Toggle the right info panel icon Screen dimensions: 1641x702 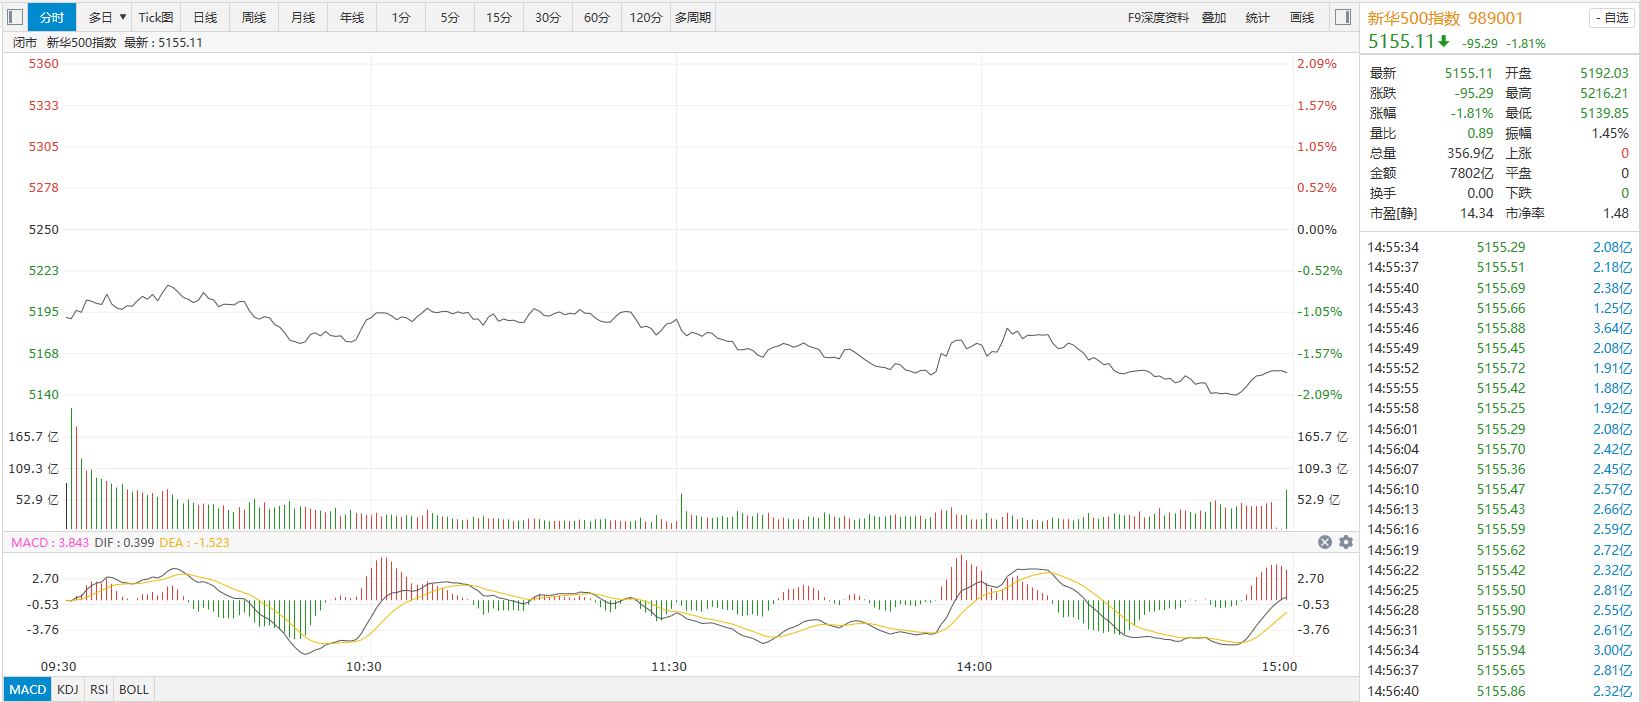click(1343, 17)
